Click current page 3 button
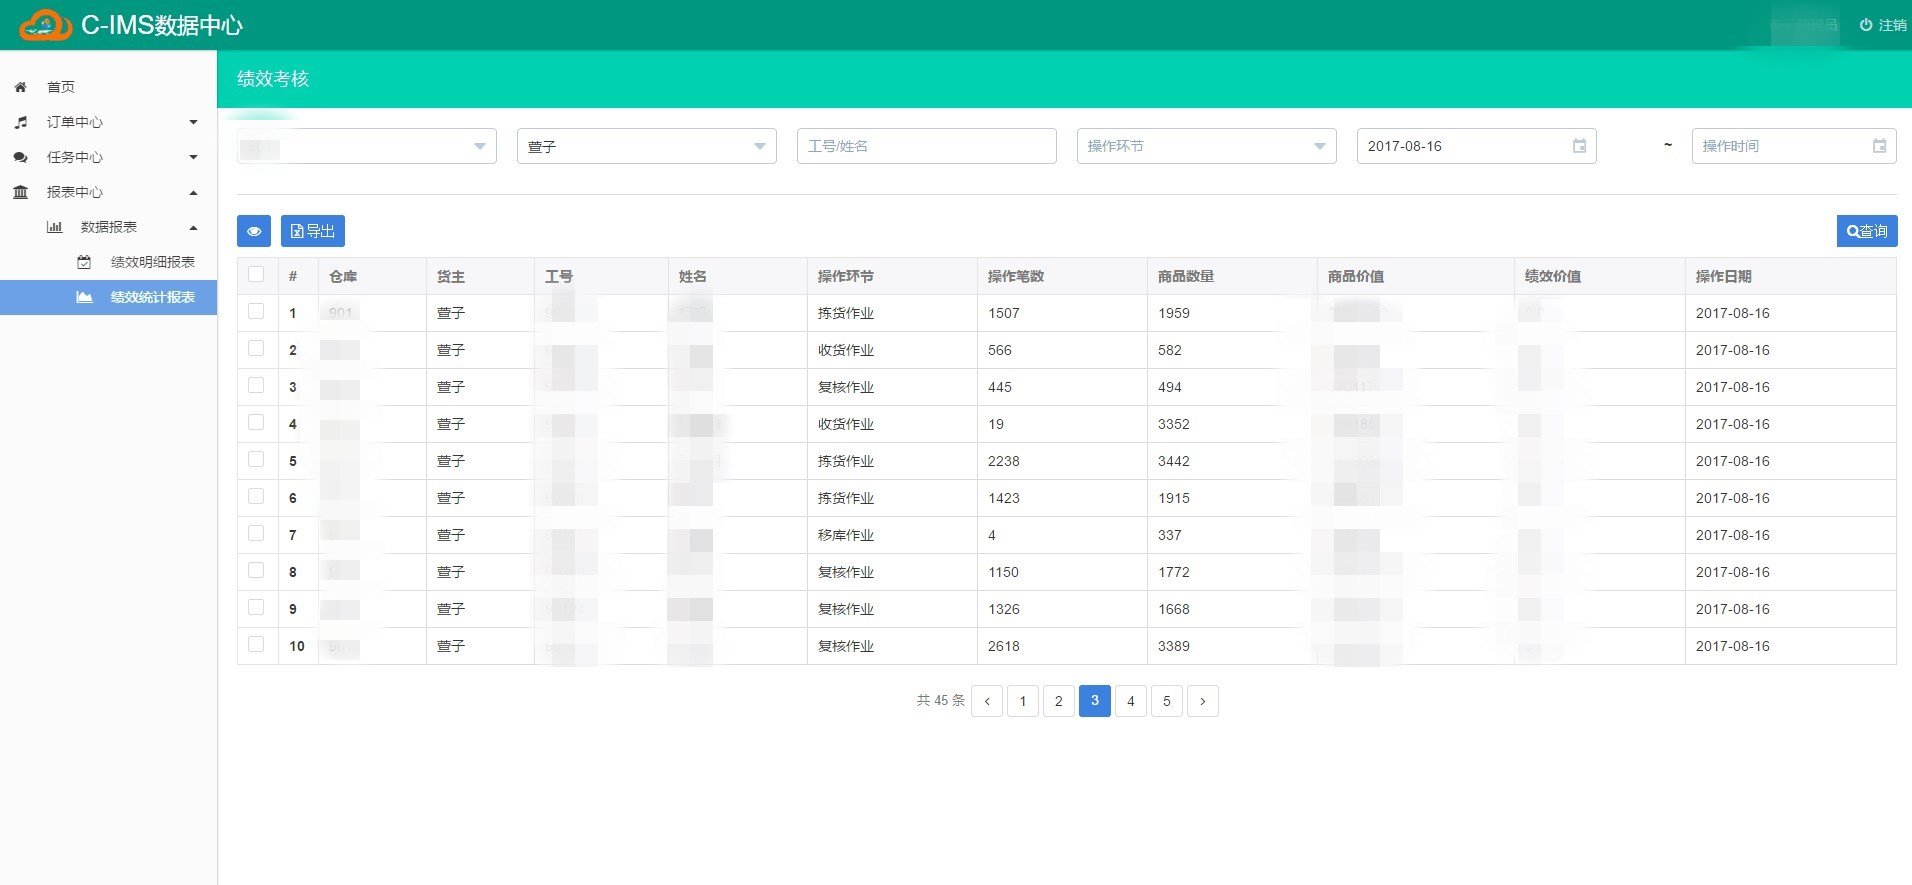 point(1095,700)
